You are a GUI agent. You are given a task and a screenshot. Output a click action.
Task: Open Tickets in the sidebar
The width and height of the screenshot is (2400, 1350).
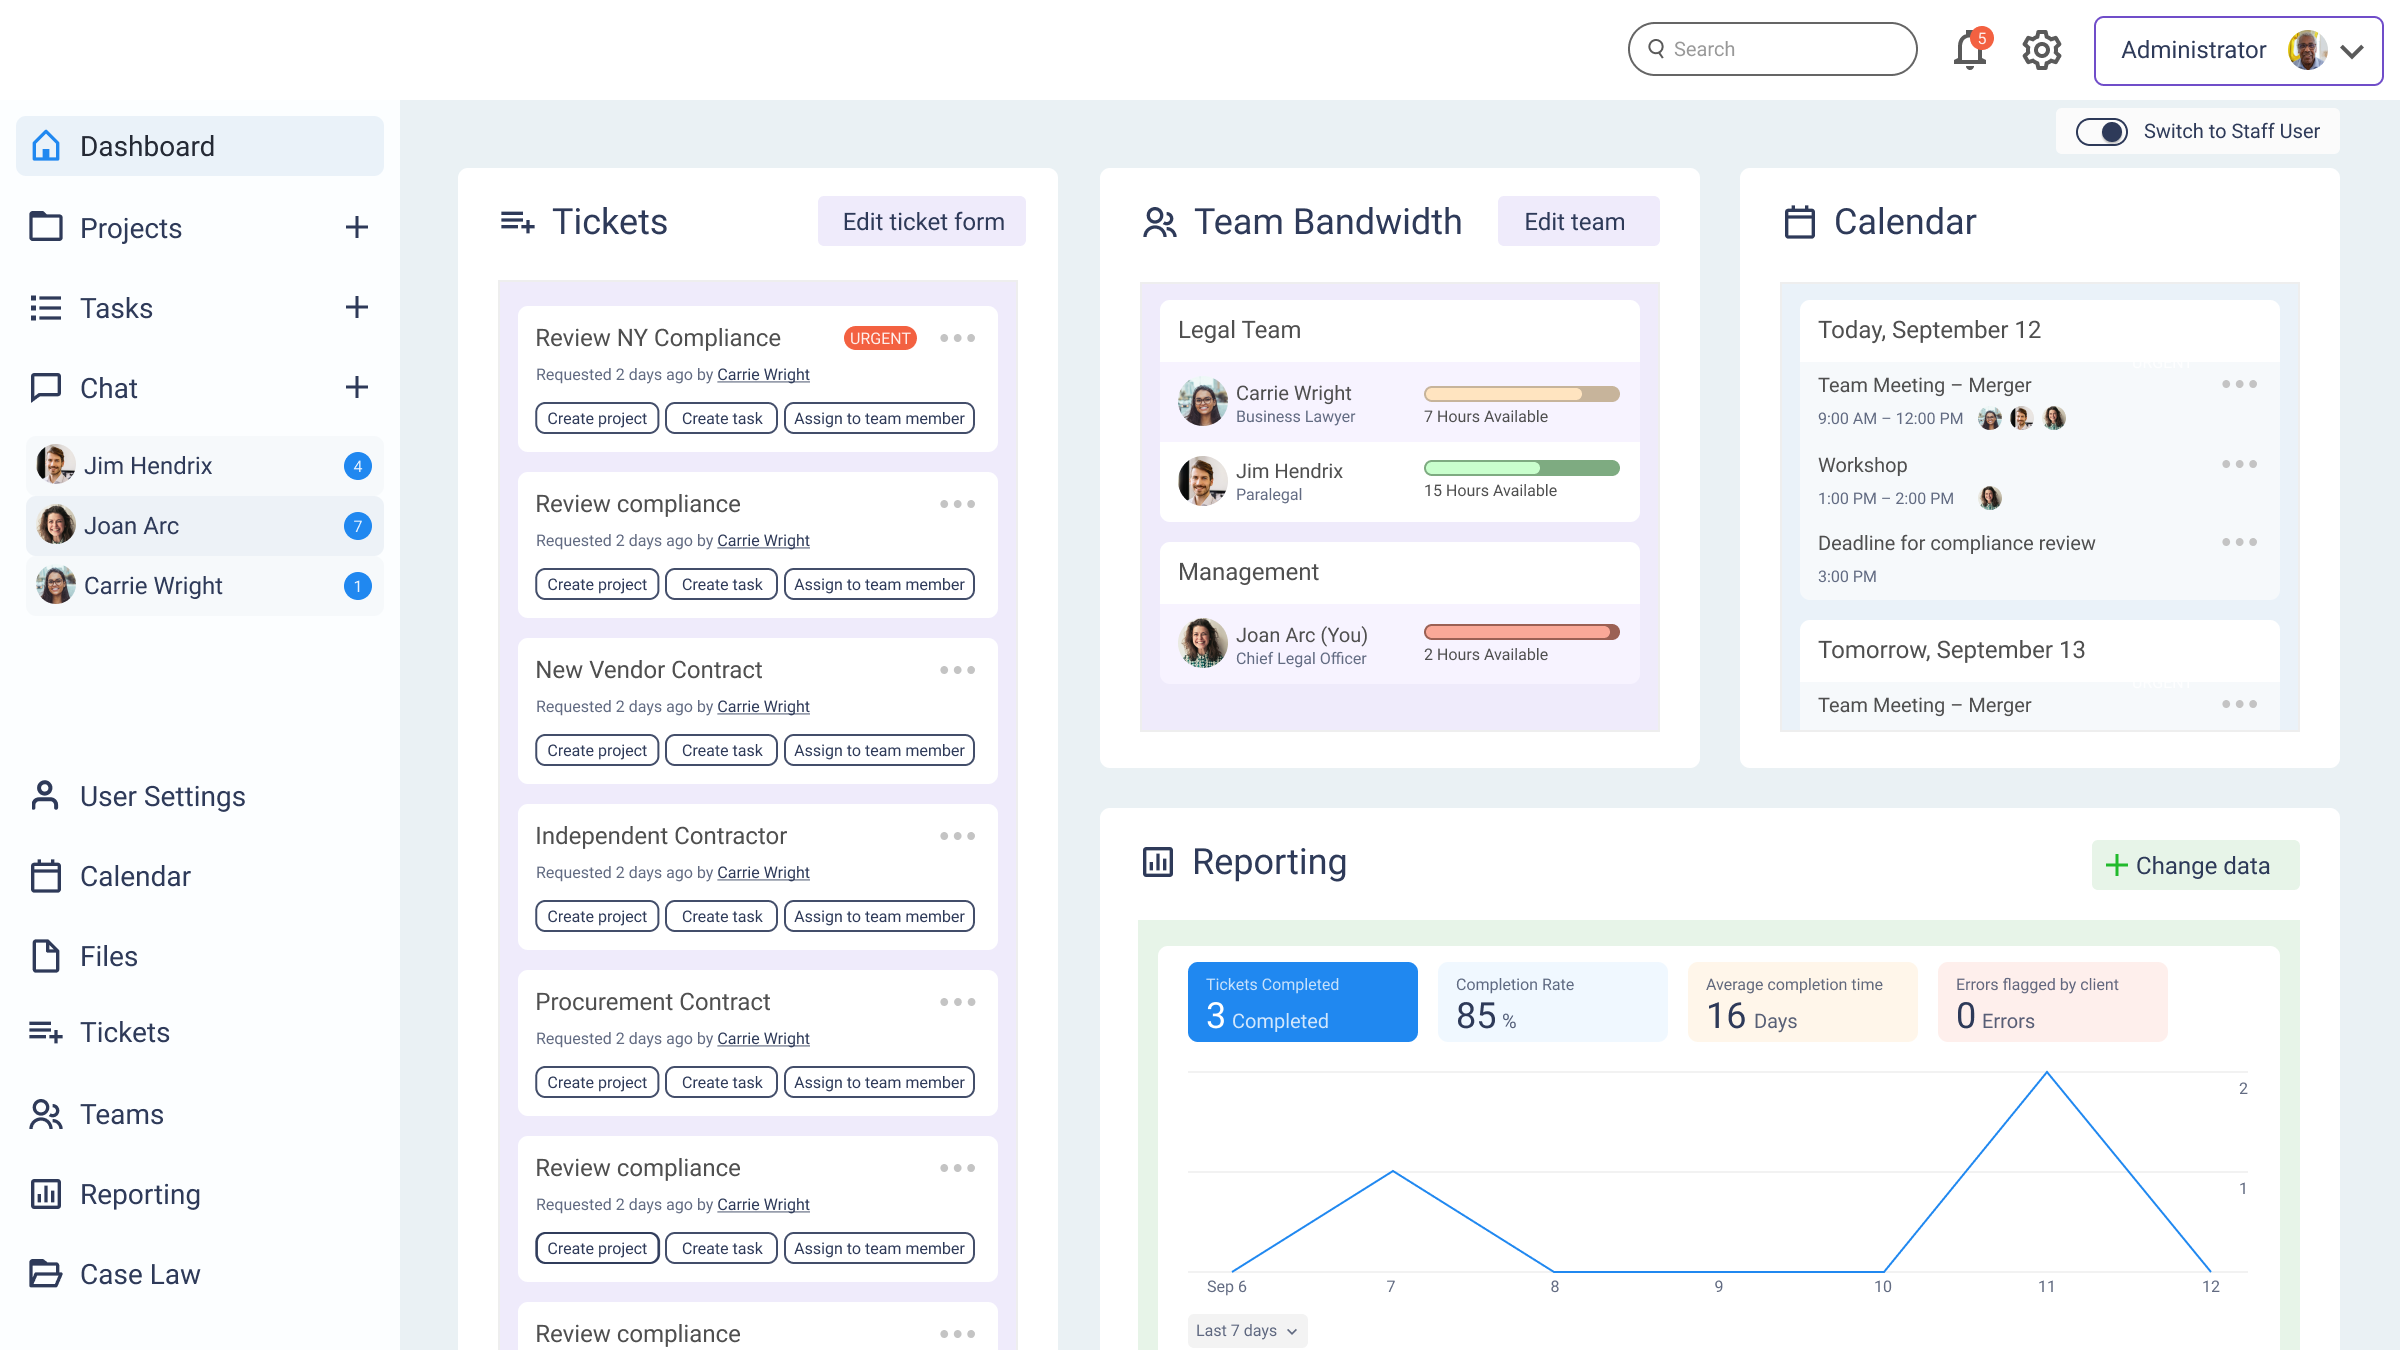pos(125,1032)
